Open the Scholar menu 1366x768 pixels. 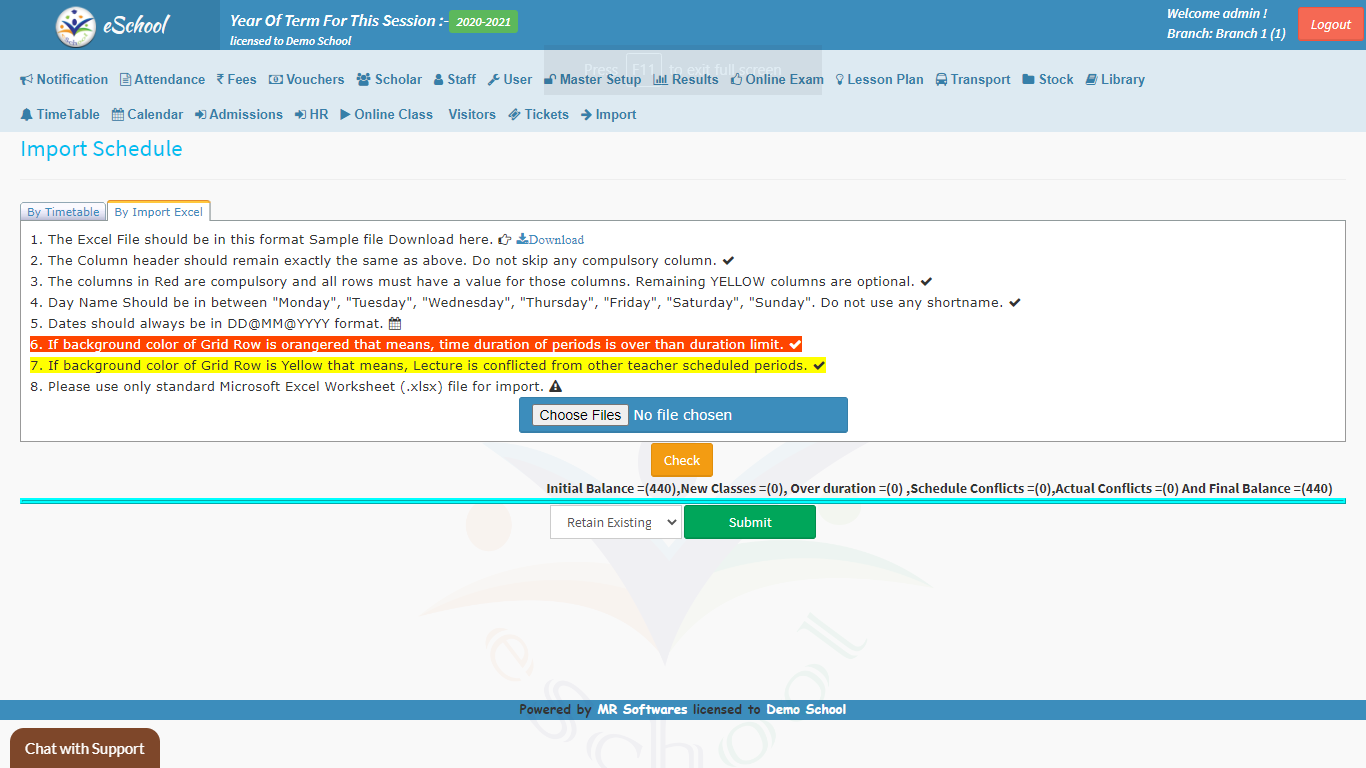tap(389, 80)
